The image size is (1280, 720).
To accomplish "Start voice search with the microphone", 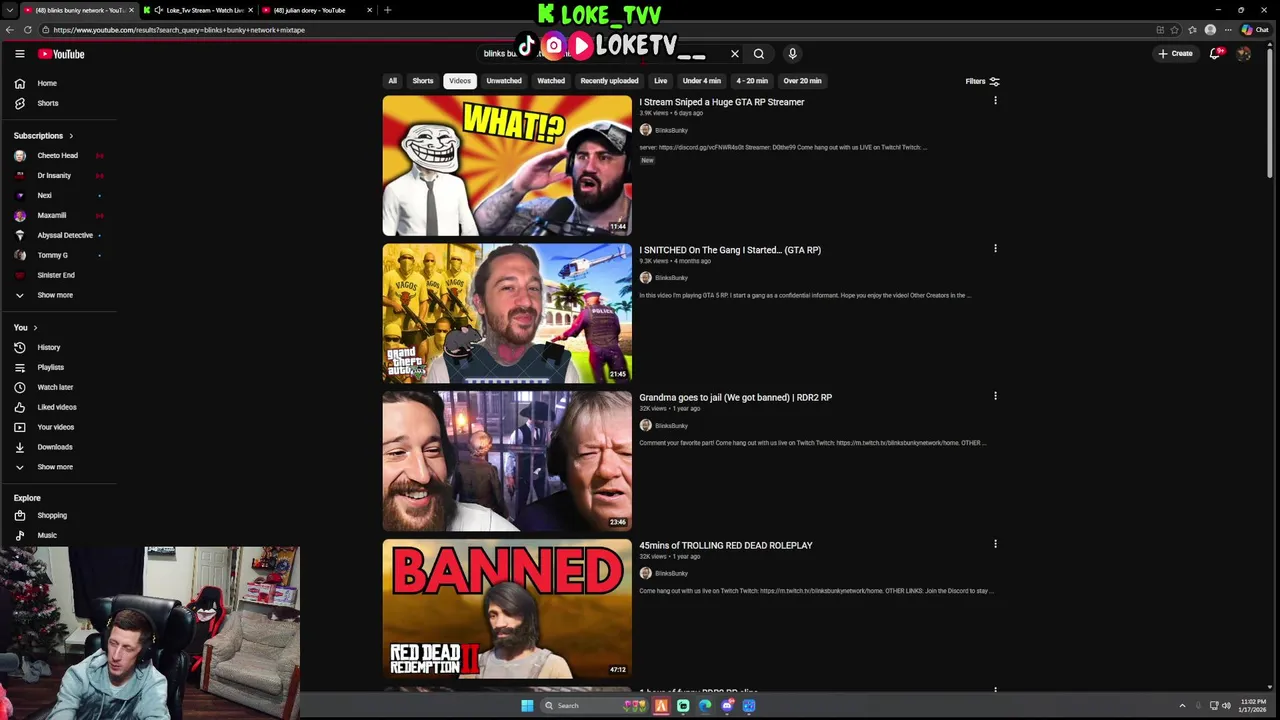I will click(792, 54).
